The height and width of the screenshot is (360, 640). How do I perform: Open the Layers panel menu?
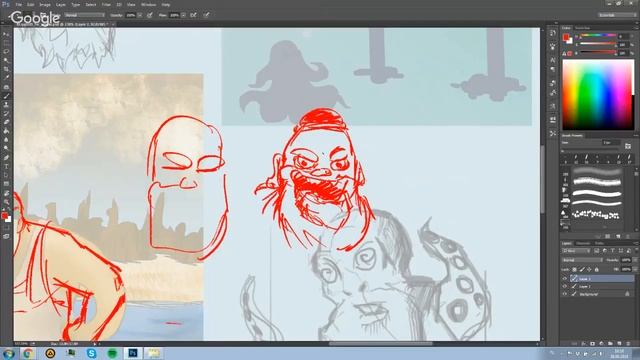click(636, 243)
